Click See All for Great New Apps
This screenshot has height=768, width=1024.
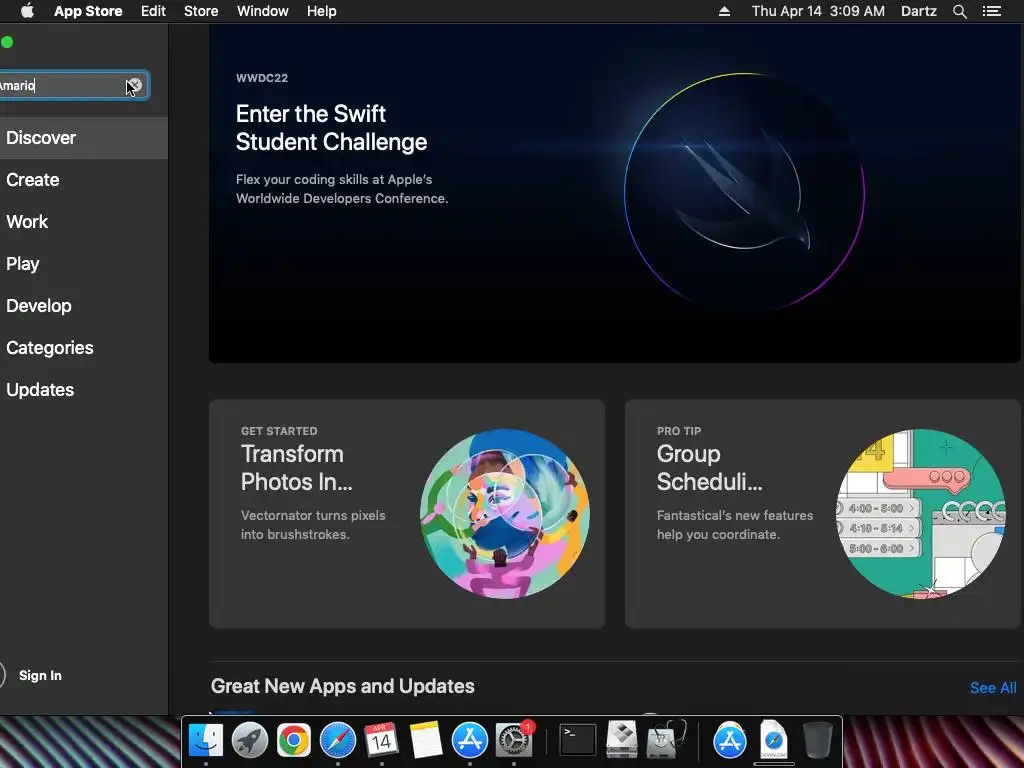[x=993, y=688]
